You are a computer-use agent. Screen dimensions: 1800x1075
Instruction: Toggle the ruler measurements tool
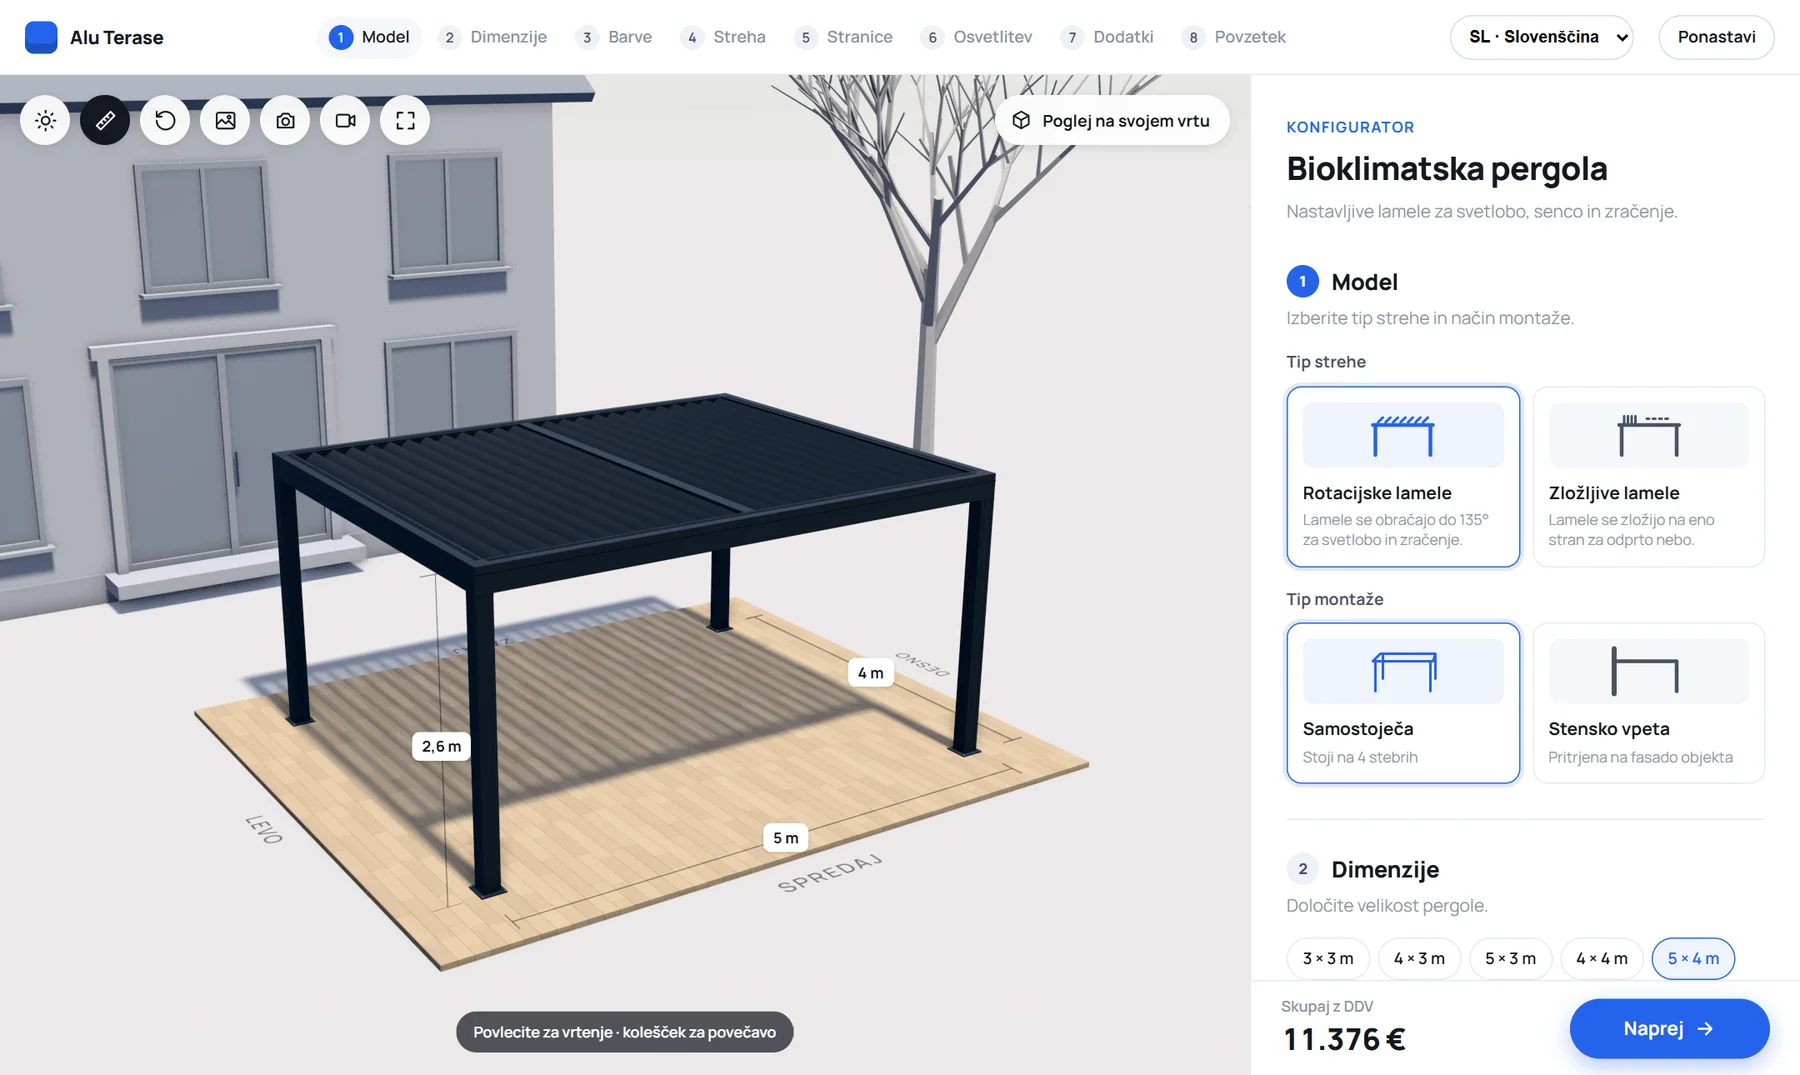105,121
